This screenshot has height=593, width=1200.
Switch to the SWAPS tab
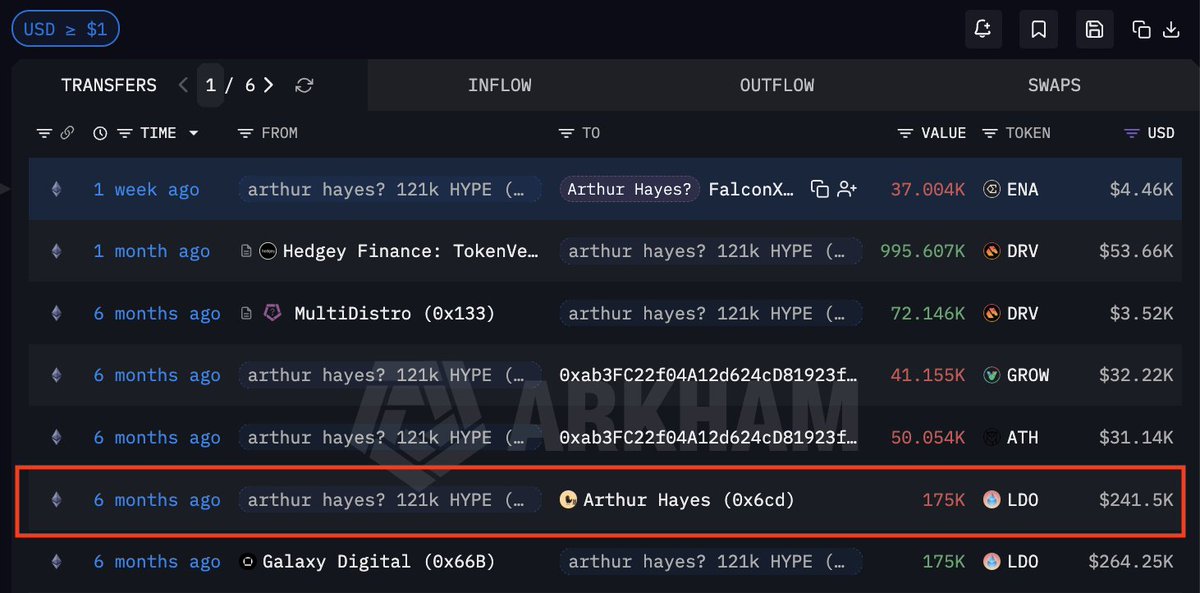point(1054,86)
